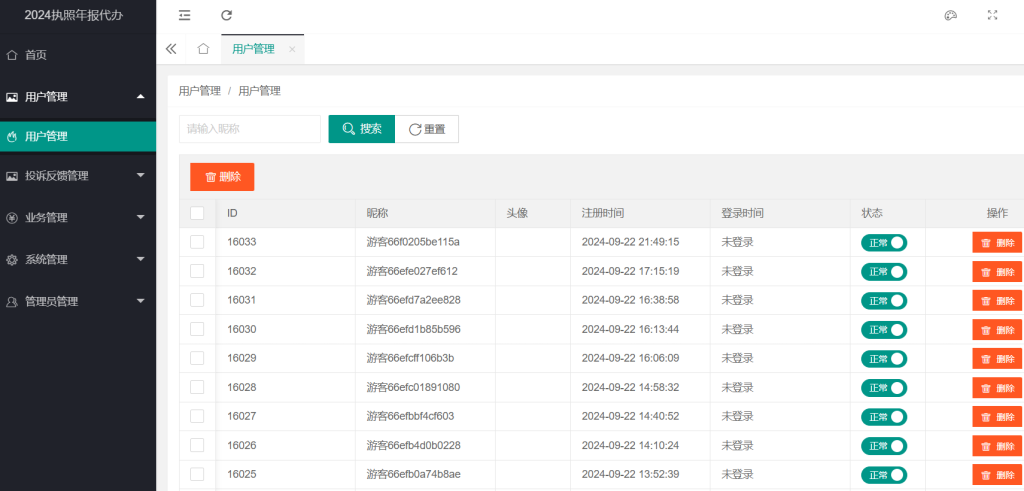Click the refresh page icon
The image size is (1024, 491).
click(x=227, y=15)
